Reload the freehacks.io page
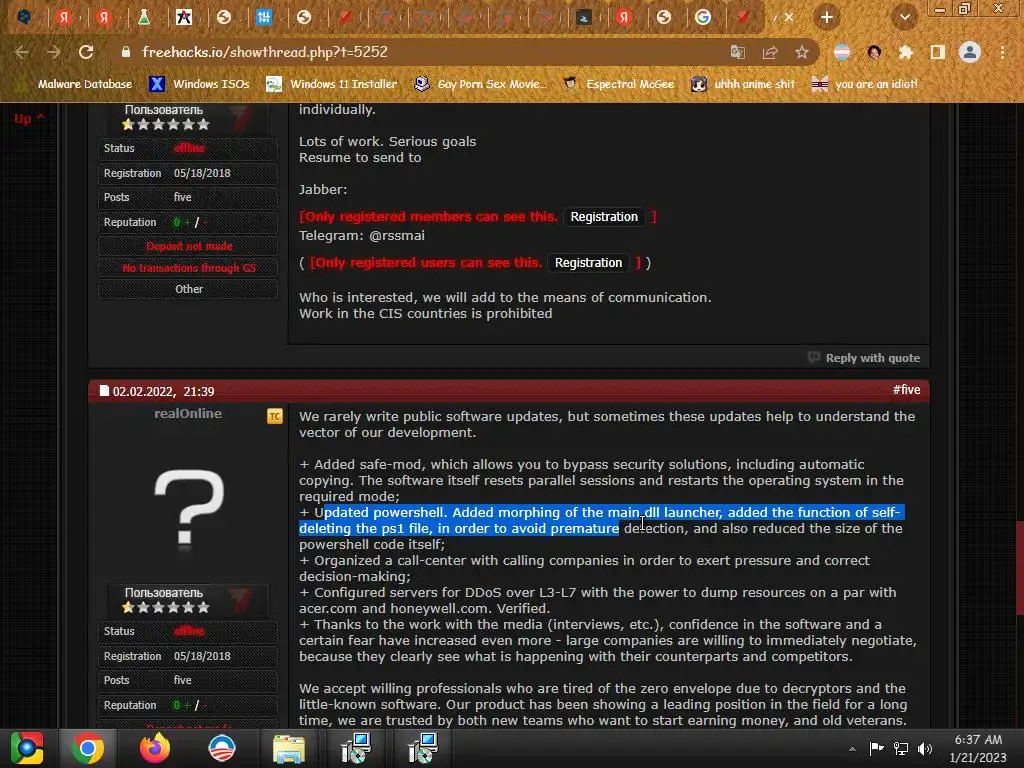This screenshot has width=1024, height=768. pos(86,52)
